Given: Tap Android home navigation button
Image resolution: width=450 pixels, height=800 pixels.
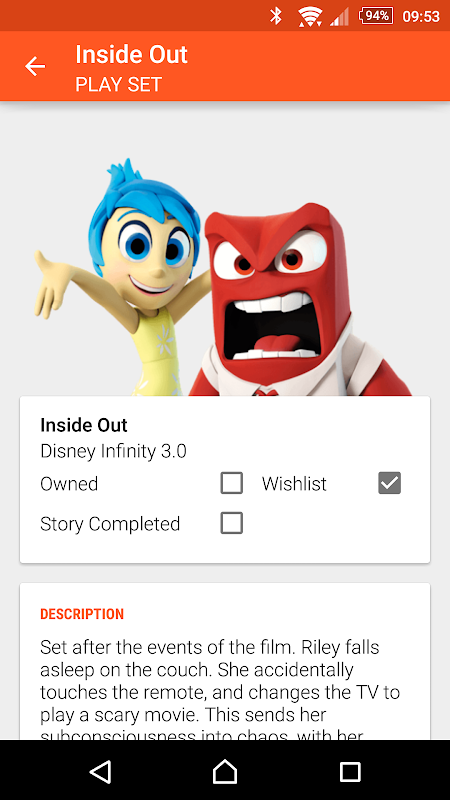Looking at the screenshot, I should pos(225,771).
